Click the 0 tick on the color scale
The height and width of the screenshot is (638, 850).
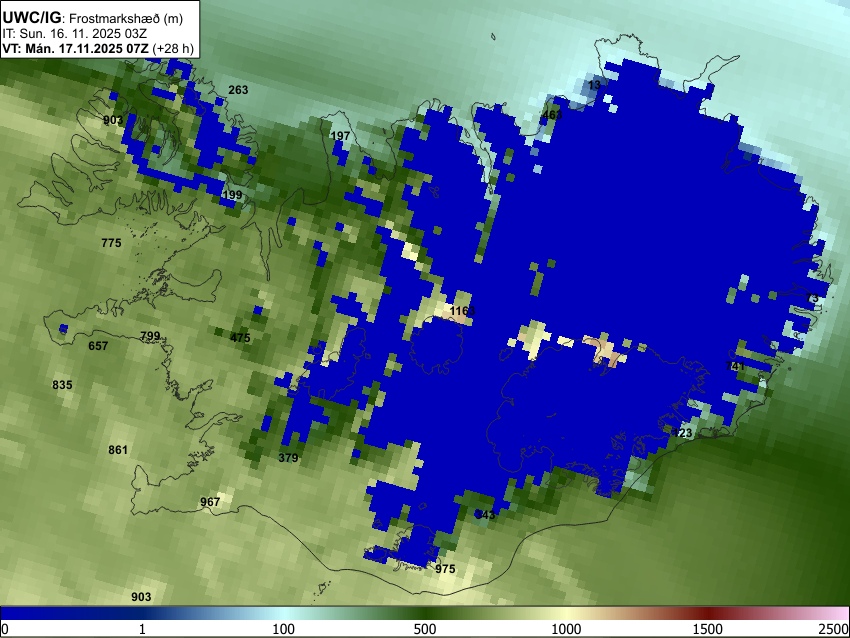[5, 629]
